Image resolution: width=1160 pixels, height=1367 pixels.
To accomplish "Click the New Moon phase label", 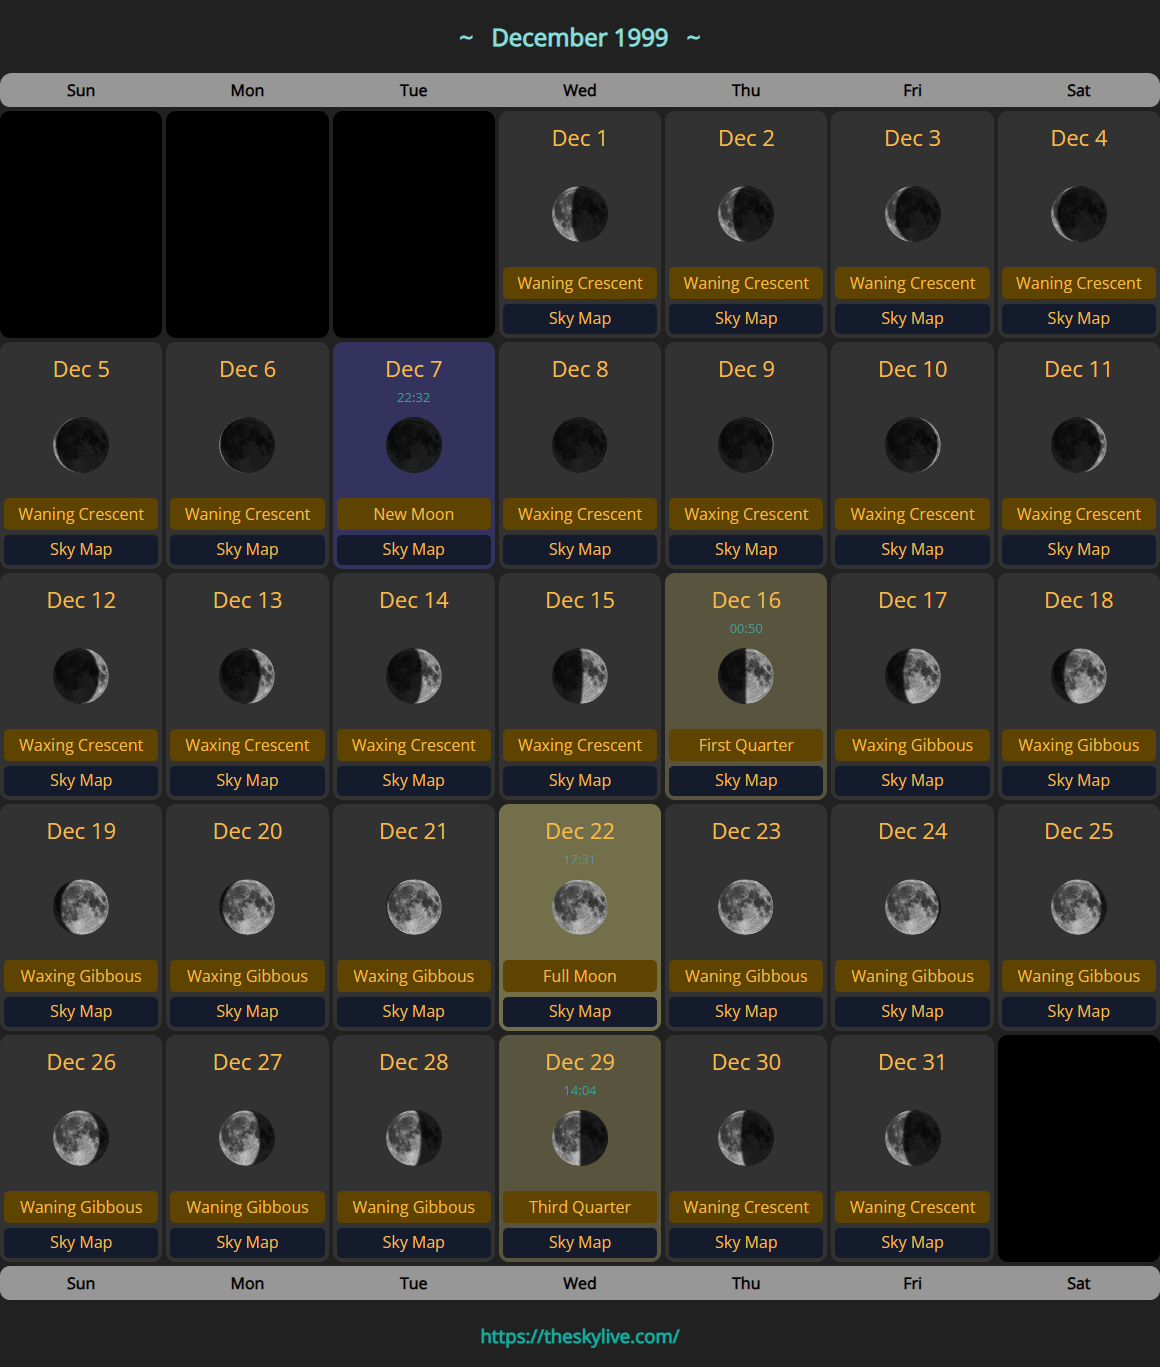I will pos(413,514).
